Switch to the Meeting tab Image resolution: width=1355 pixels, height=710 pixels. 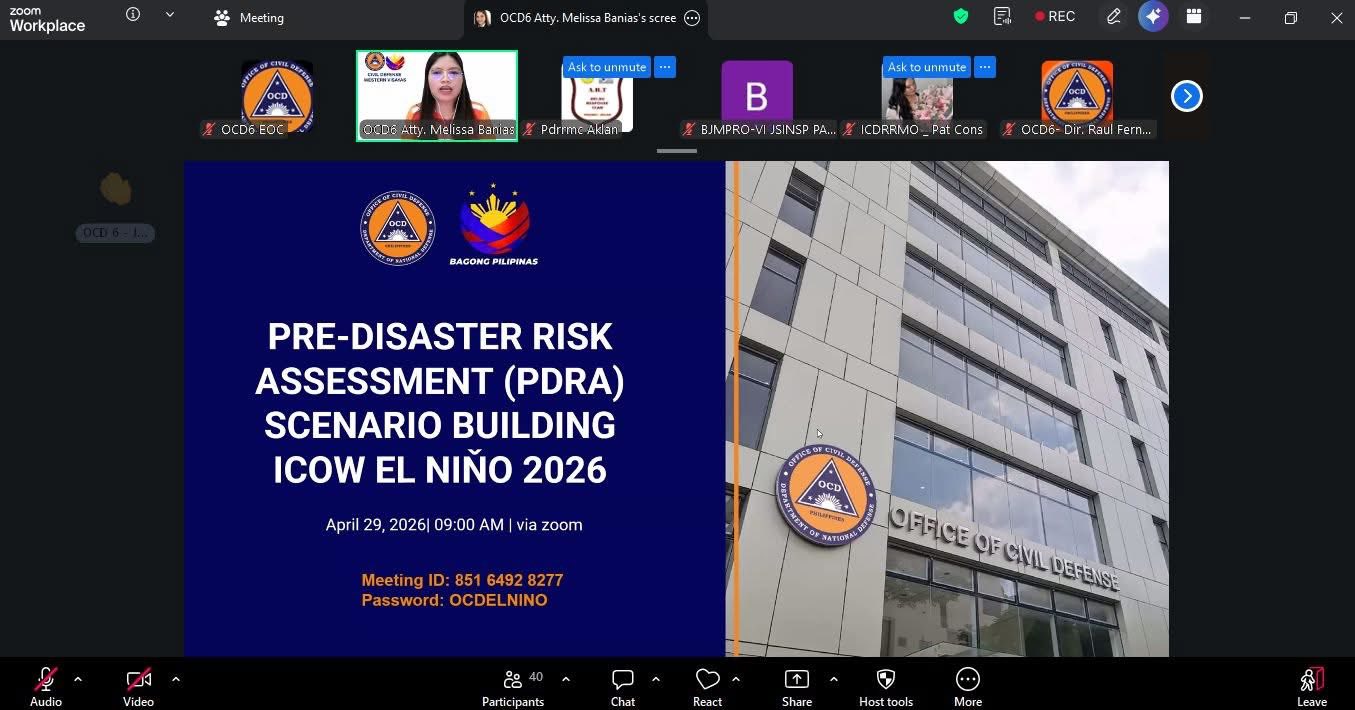pyautogui.click(x=248, y=17)
